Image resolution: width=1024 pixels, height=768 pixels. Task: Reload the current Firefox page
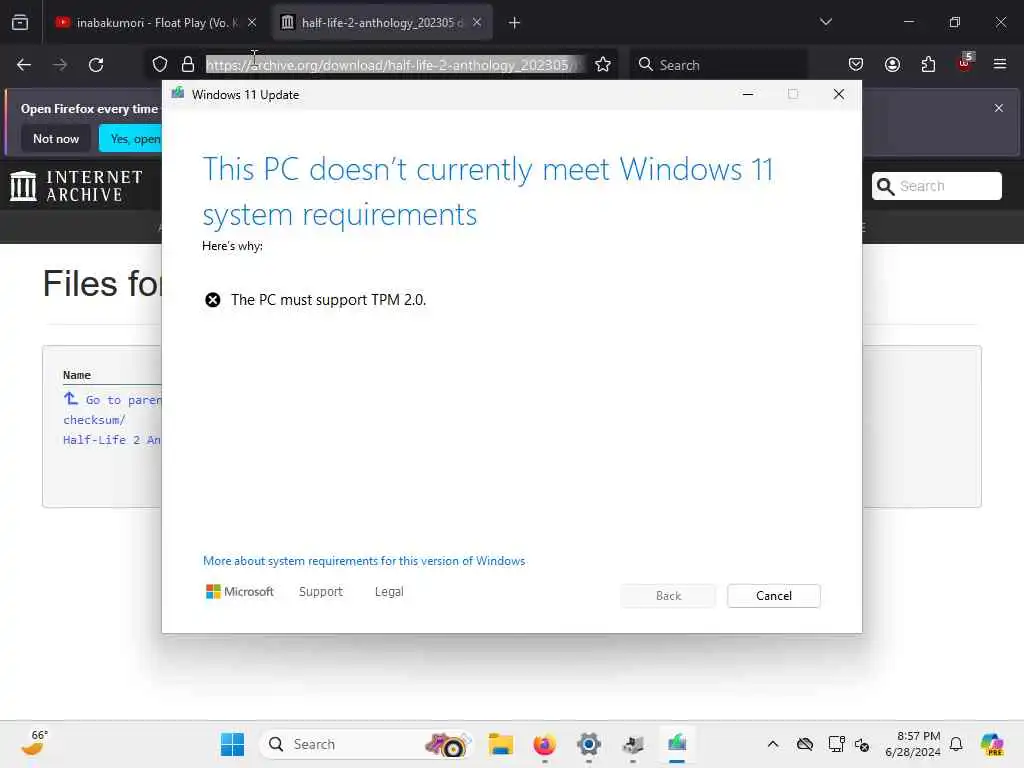pos(96,65)
